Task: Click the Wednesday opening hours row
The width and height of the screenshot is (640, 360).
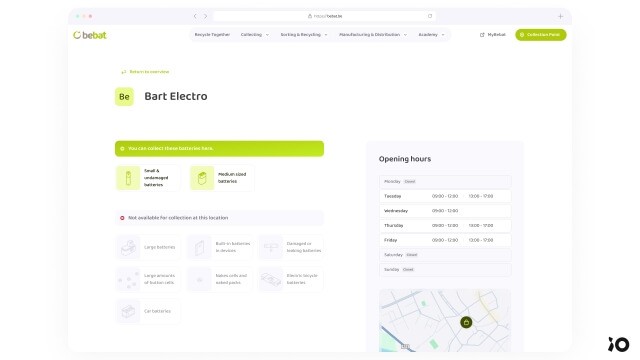Action: [x=445, y=211]
